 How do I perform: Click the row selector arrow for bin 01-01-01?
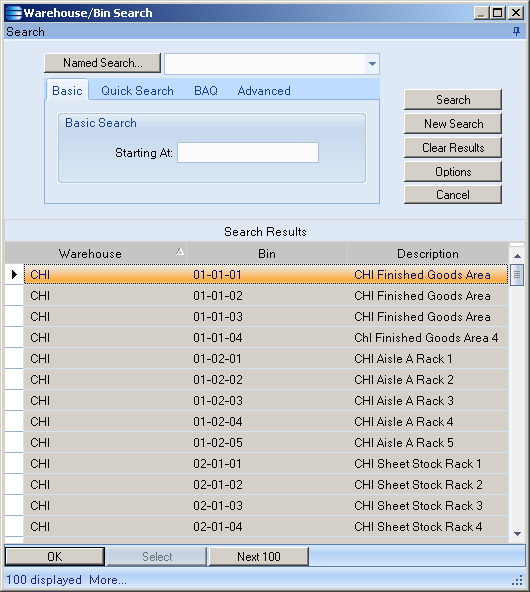[x=14, y=274]
